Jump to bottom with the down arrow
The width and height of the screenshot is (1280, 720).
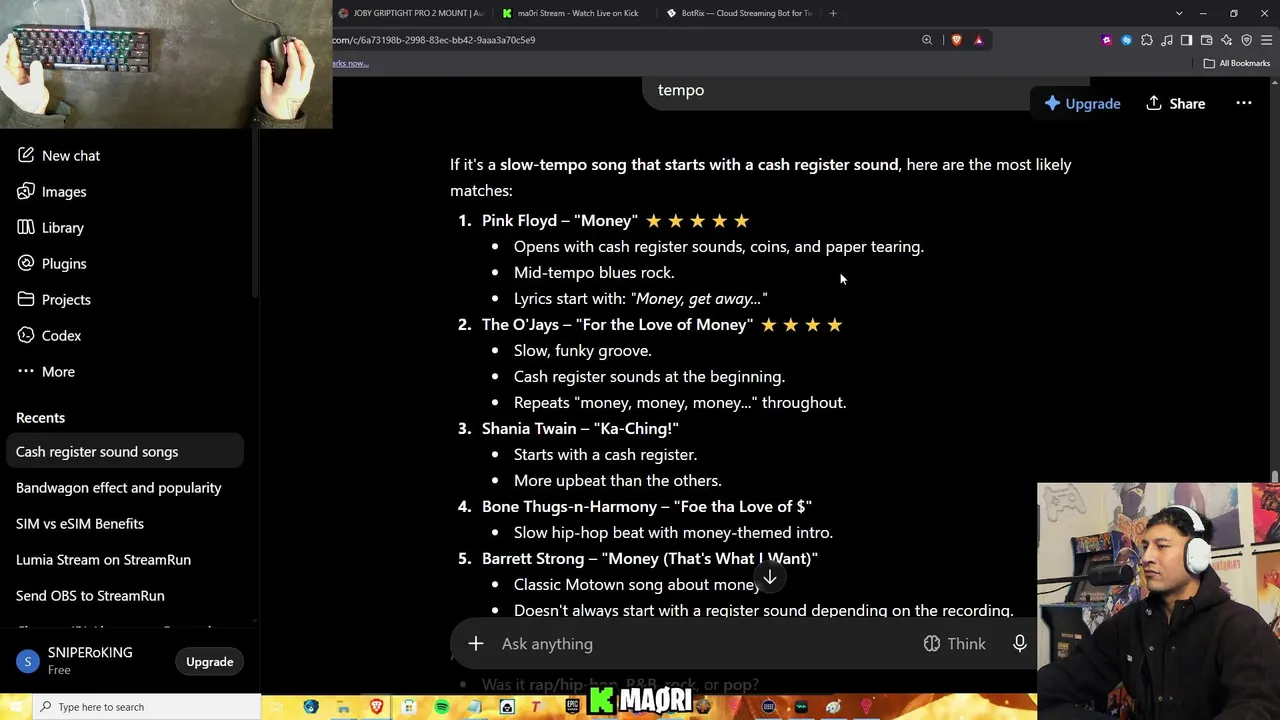tap(770, 578)
